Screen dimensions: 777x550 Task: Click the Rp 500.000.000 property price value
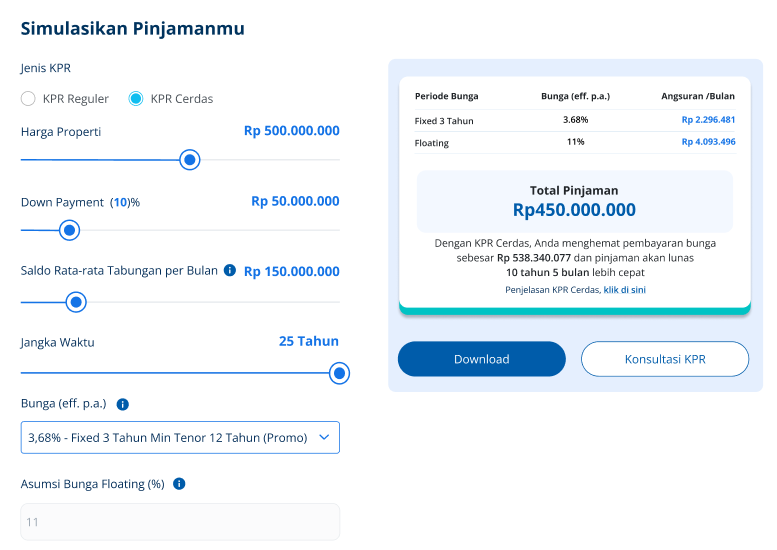(x=291, y=131)
